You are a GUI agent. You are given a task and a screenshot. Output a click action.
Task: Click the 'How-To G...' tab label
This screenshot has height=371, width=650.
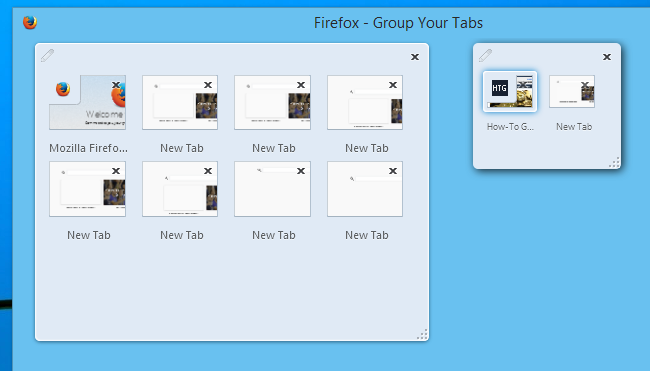pyautogui.click(x=510, y=127)
